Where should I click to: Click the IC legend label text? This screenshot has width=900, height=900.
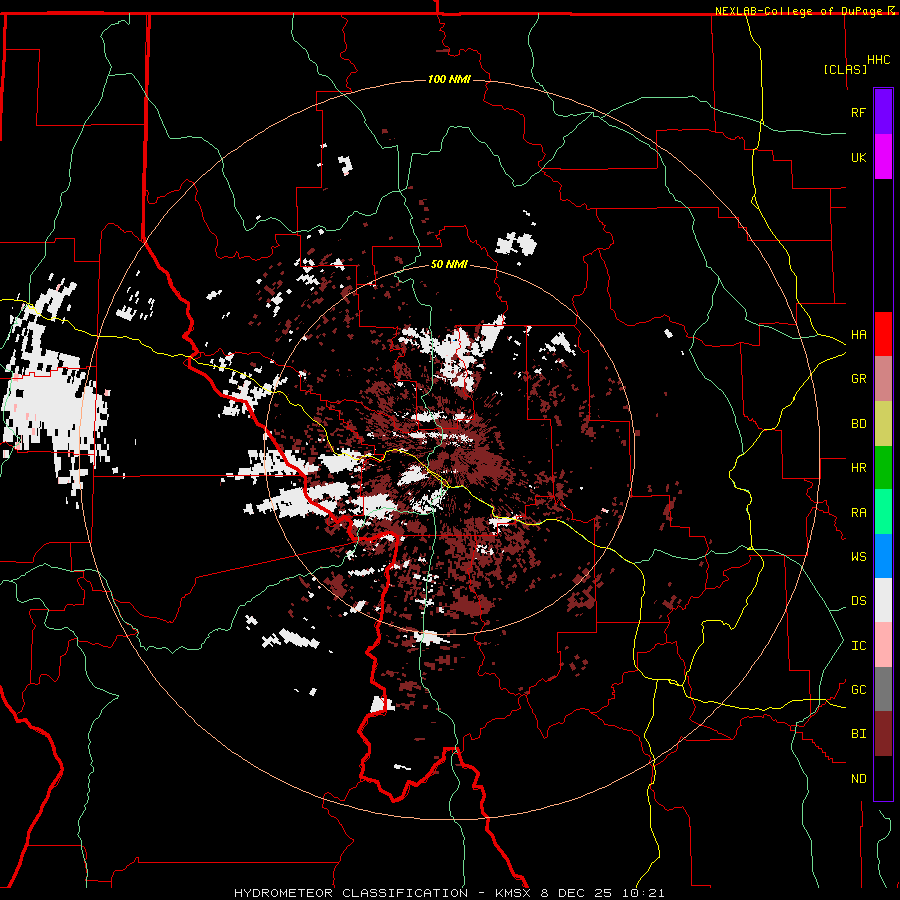[858, 646]
